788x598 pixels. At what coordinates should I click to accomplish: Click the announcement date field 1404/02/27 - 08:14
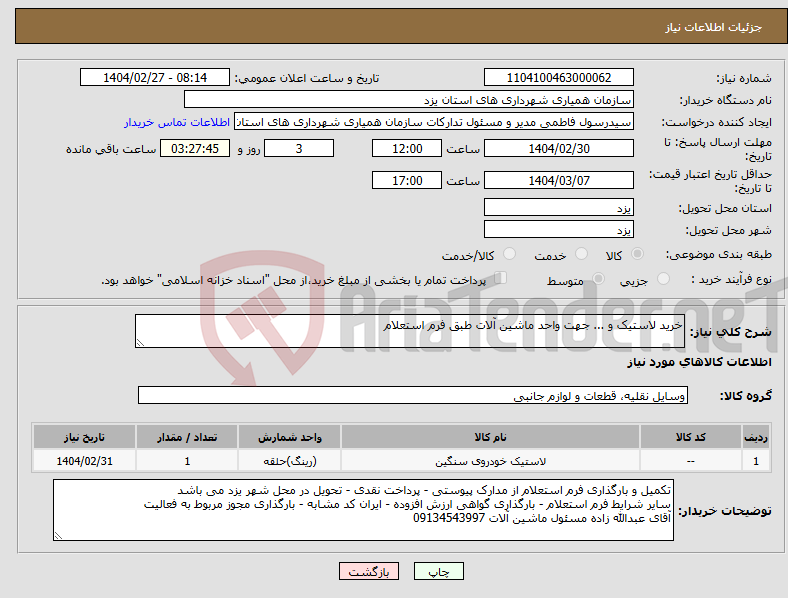(x=155, y=78)
